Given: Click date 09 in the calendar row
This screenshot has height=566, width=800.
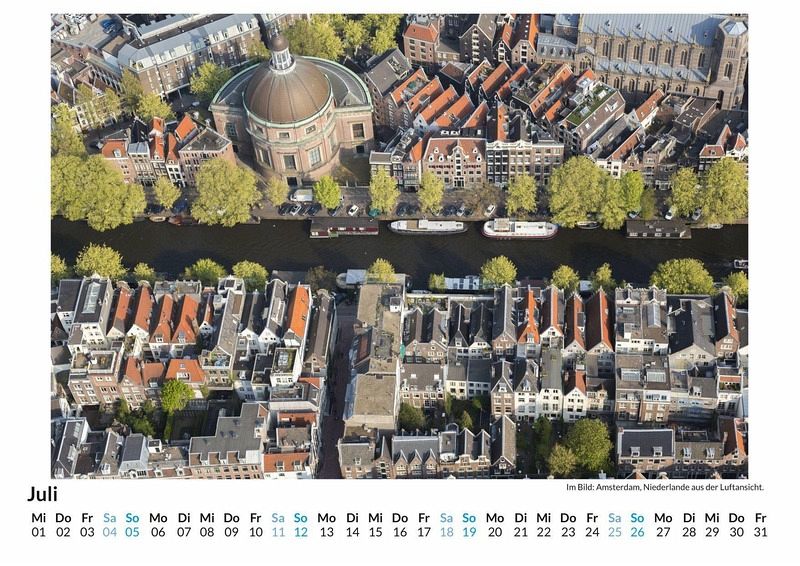Looking at the screenshot, I should point(231,532).
